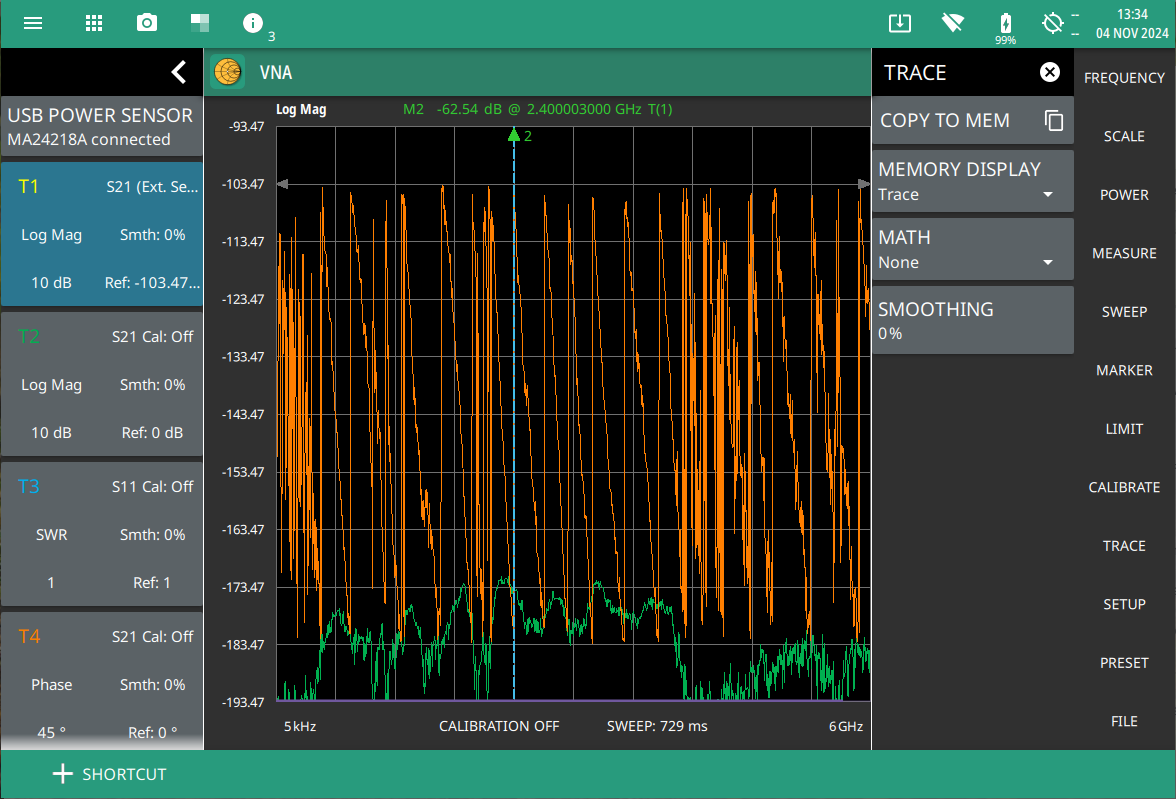This screenshot has height=799, width=1176.
Task: Select the T3 SWR trace tile
Action: click(102, 534)
